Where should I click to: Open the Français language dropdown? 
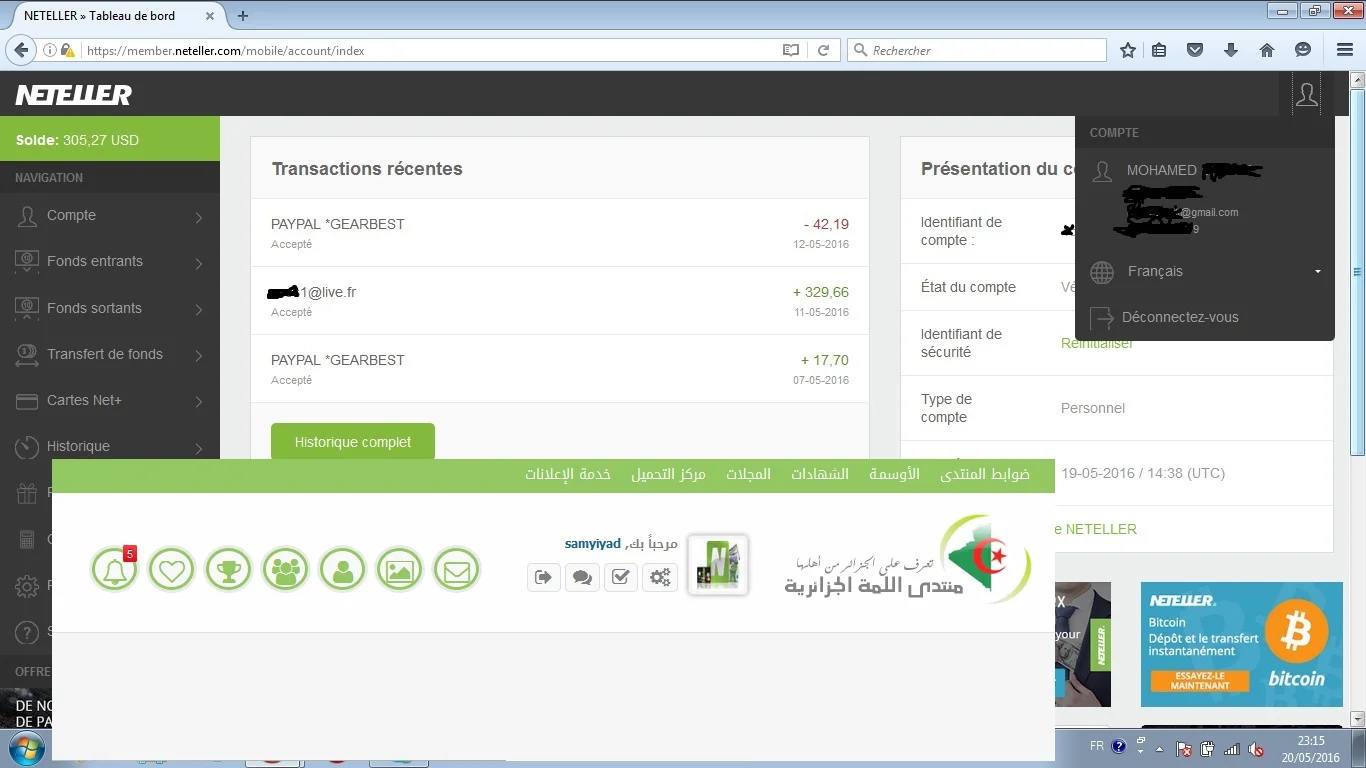1204,271
